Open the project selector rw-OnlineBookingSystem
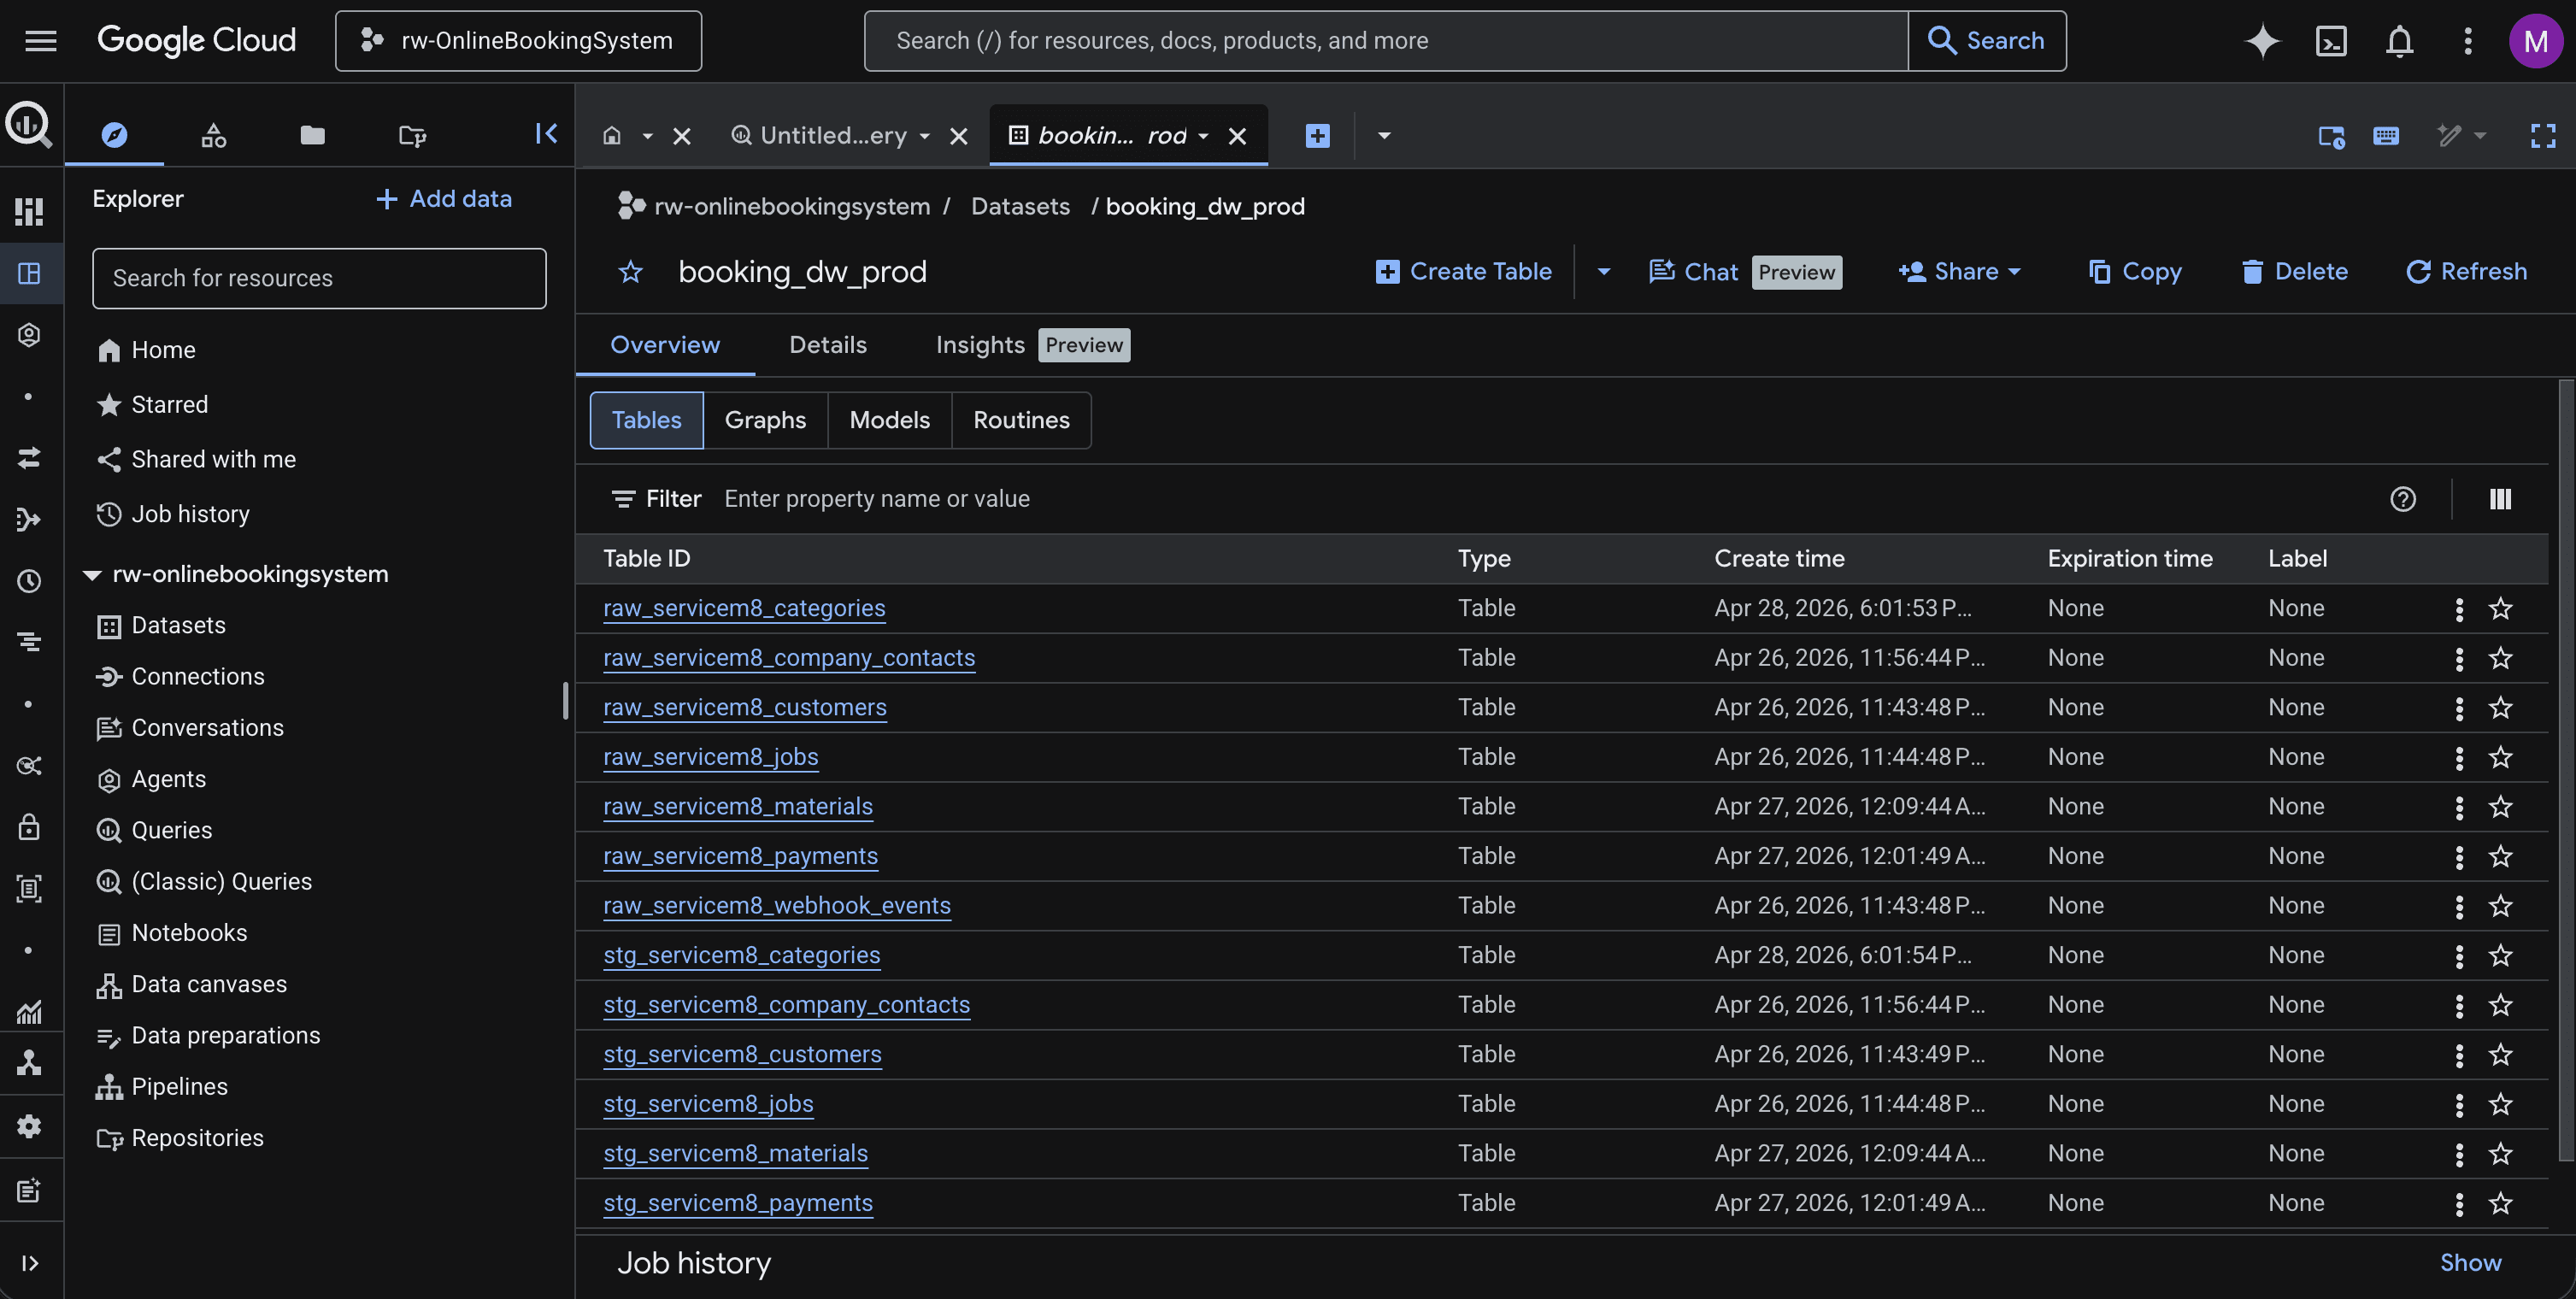The image size is (2576, 1299). 518,41
